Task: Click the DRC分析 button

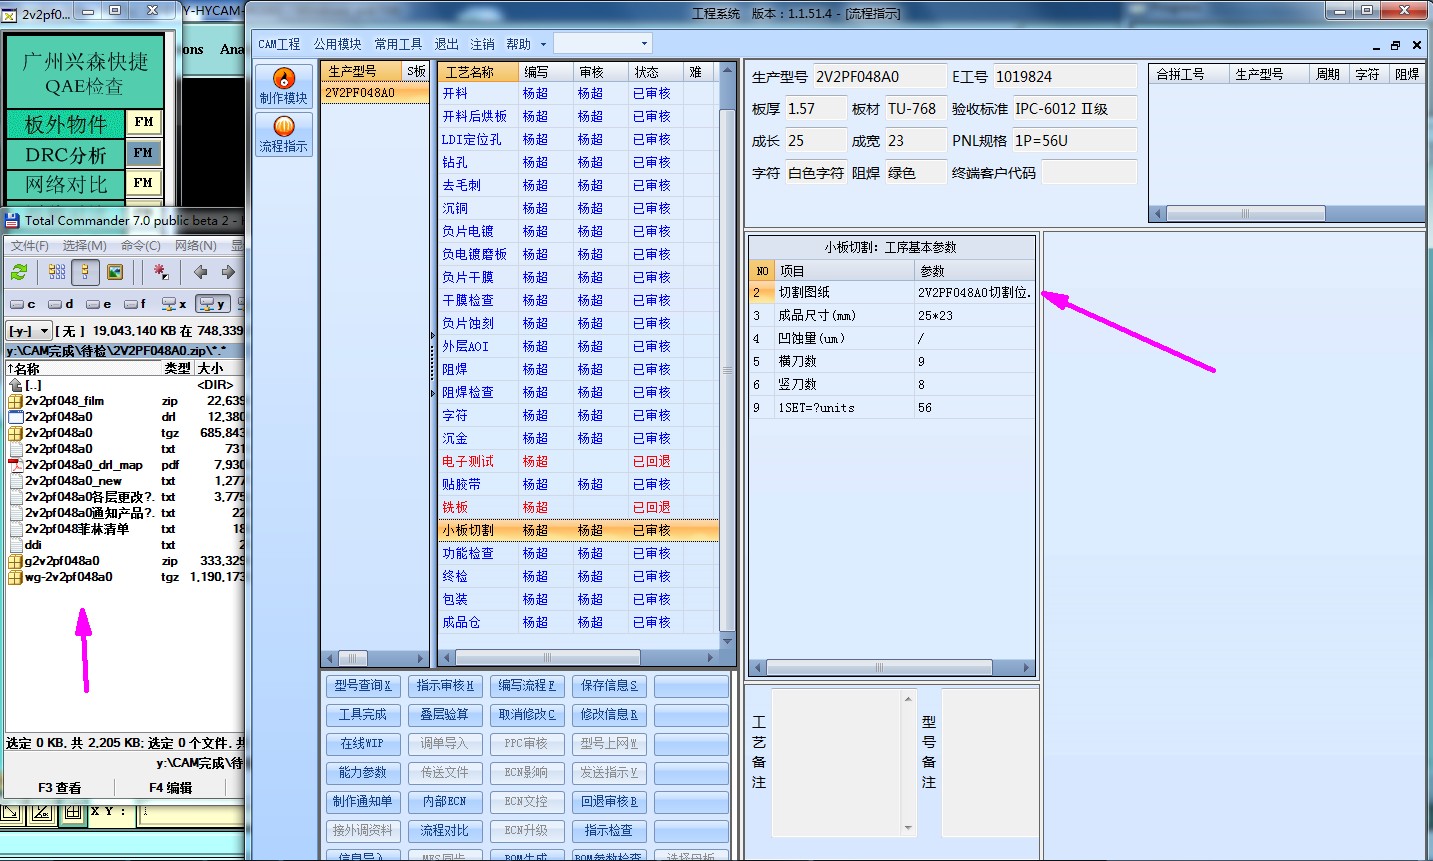Action: point(66,155)
